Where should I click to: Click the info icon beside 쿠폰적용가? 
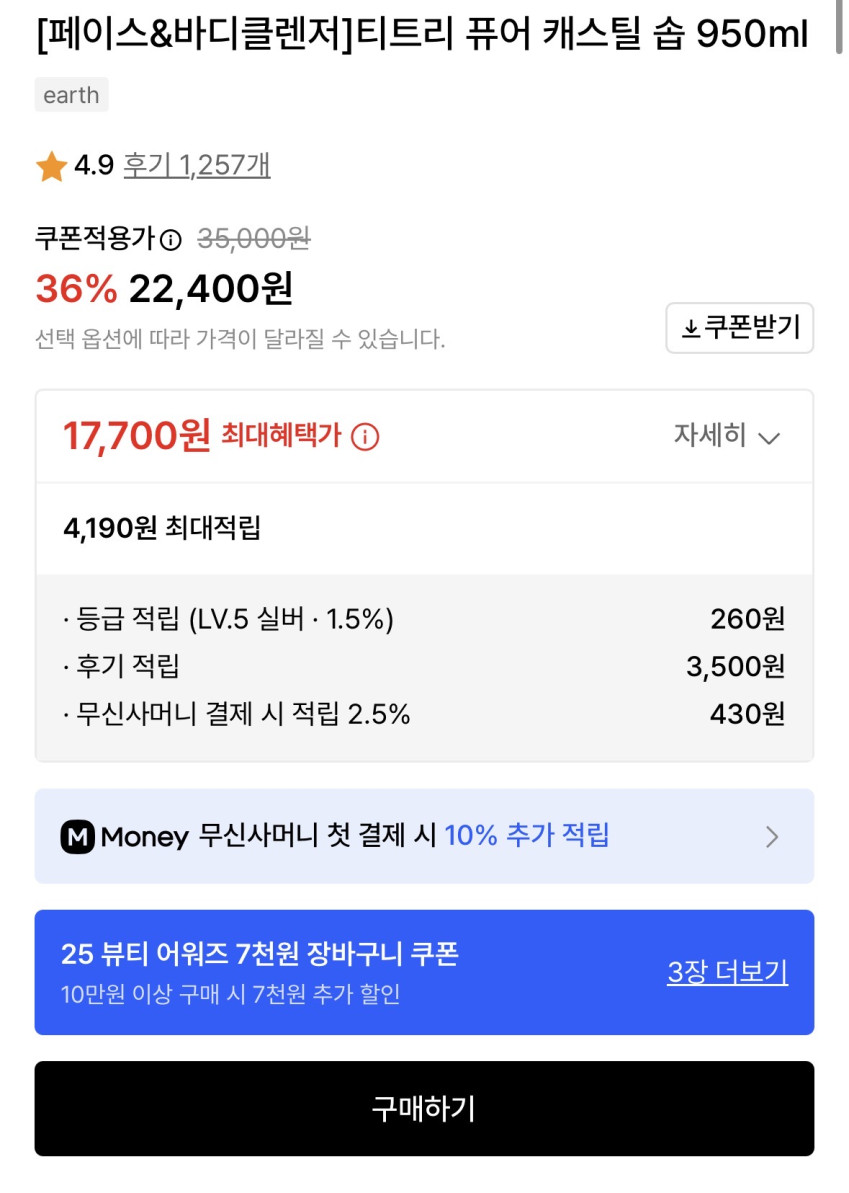(171, 240)
